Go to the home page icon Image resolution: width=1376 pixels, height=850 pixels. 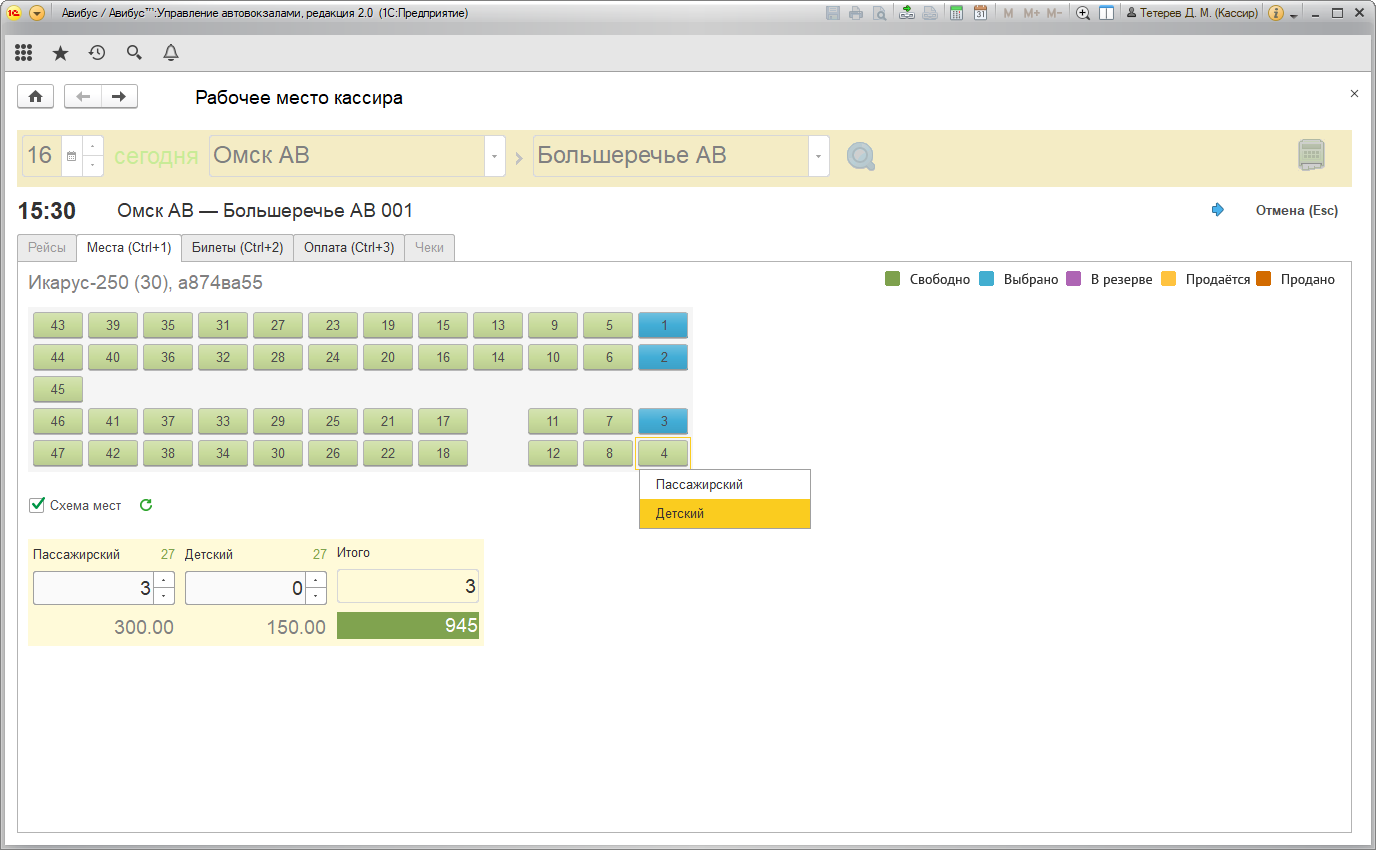[x=36, y=96]
